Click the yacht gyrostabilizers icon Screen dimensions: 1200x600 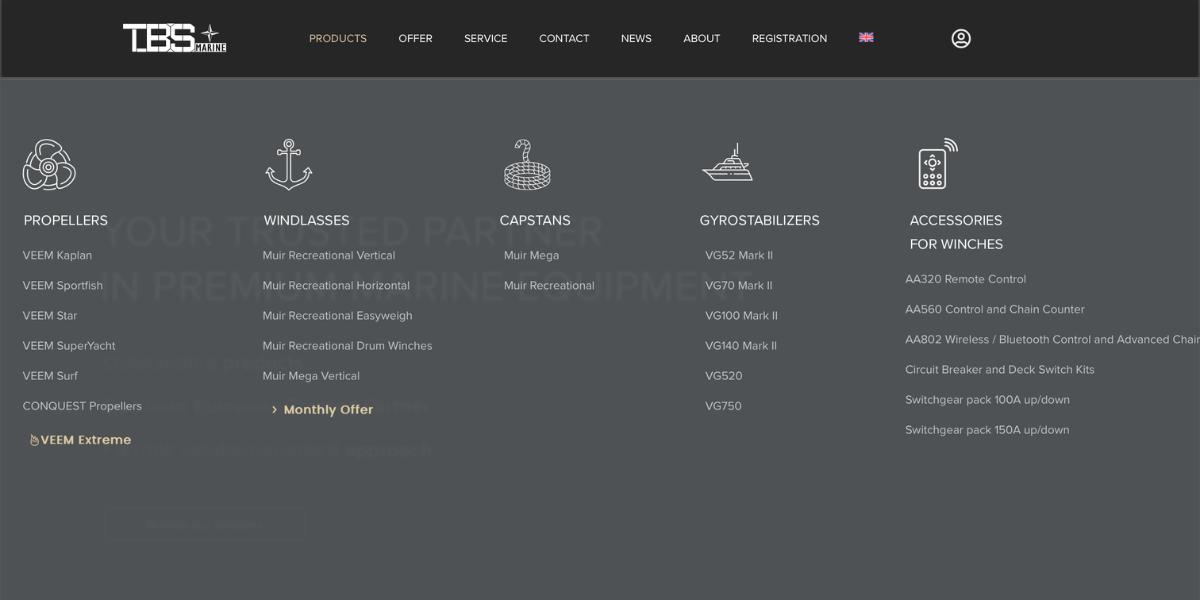point(727,162)
